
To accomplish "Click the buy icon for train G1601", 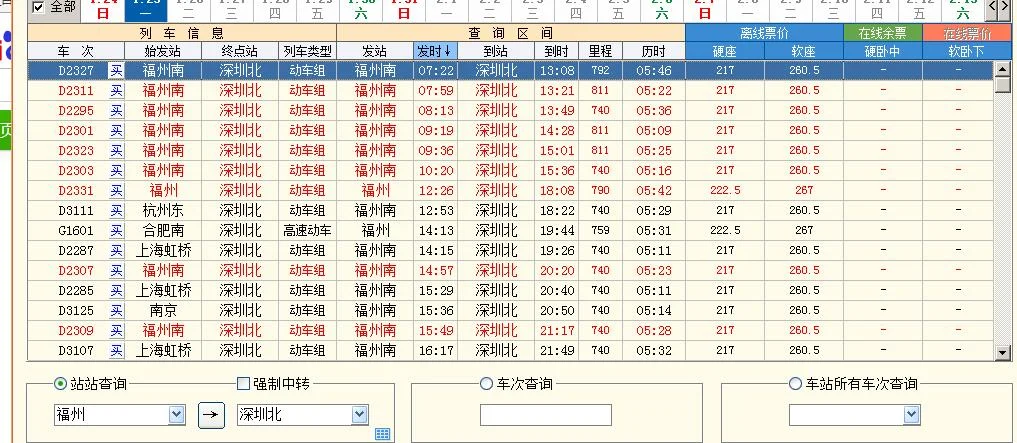I will pos(116,231).
